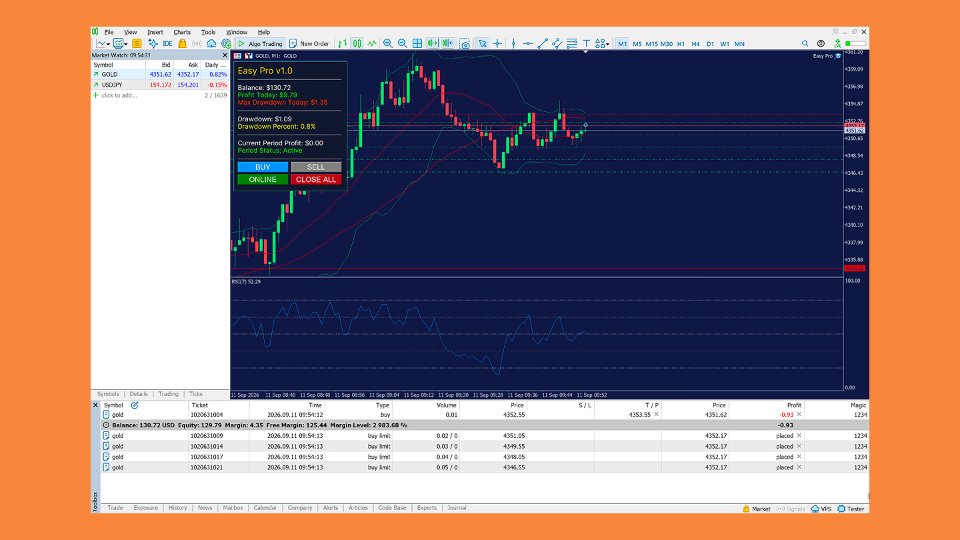Select line chart display icon

pyautogui.click(x=372, y=43)
